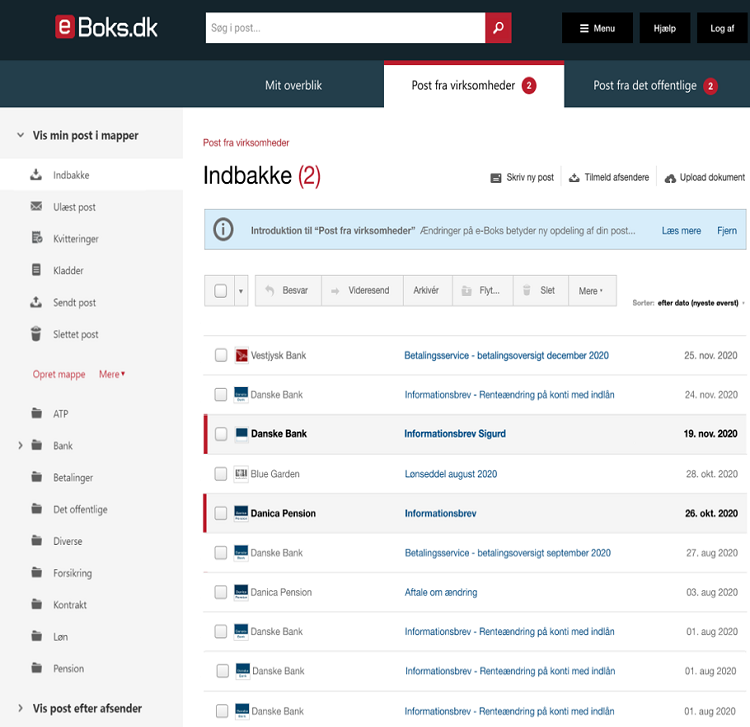Viewport: 750px width, 727px height.
Task: Toggle the select-all checkbox in toolbar
Action: pos(221,290)
